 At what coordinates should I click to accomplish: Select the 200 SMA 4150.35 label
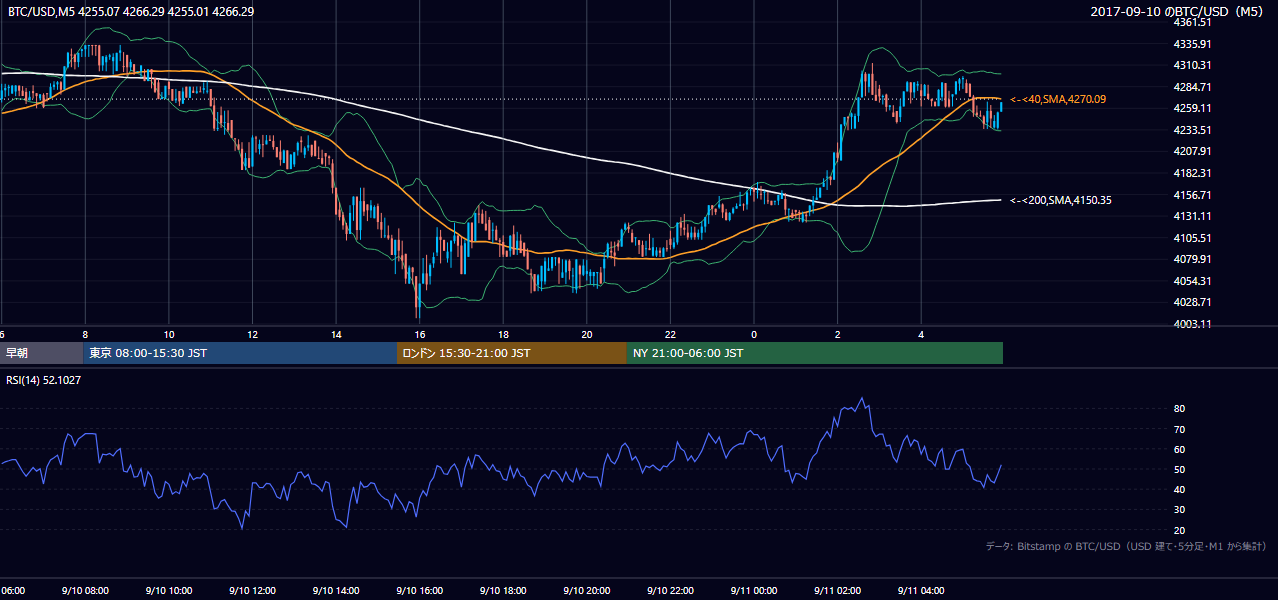tap(1061, 200)
